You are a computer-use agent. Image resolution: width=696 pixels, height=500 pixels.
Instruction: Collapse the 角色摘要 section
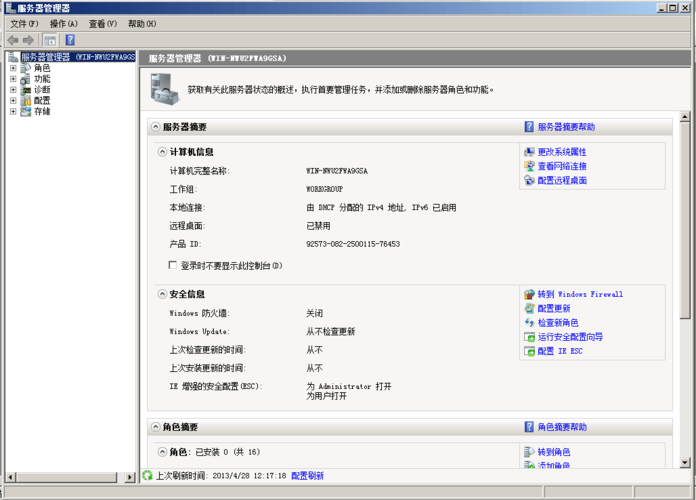155,427
